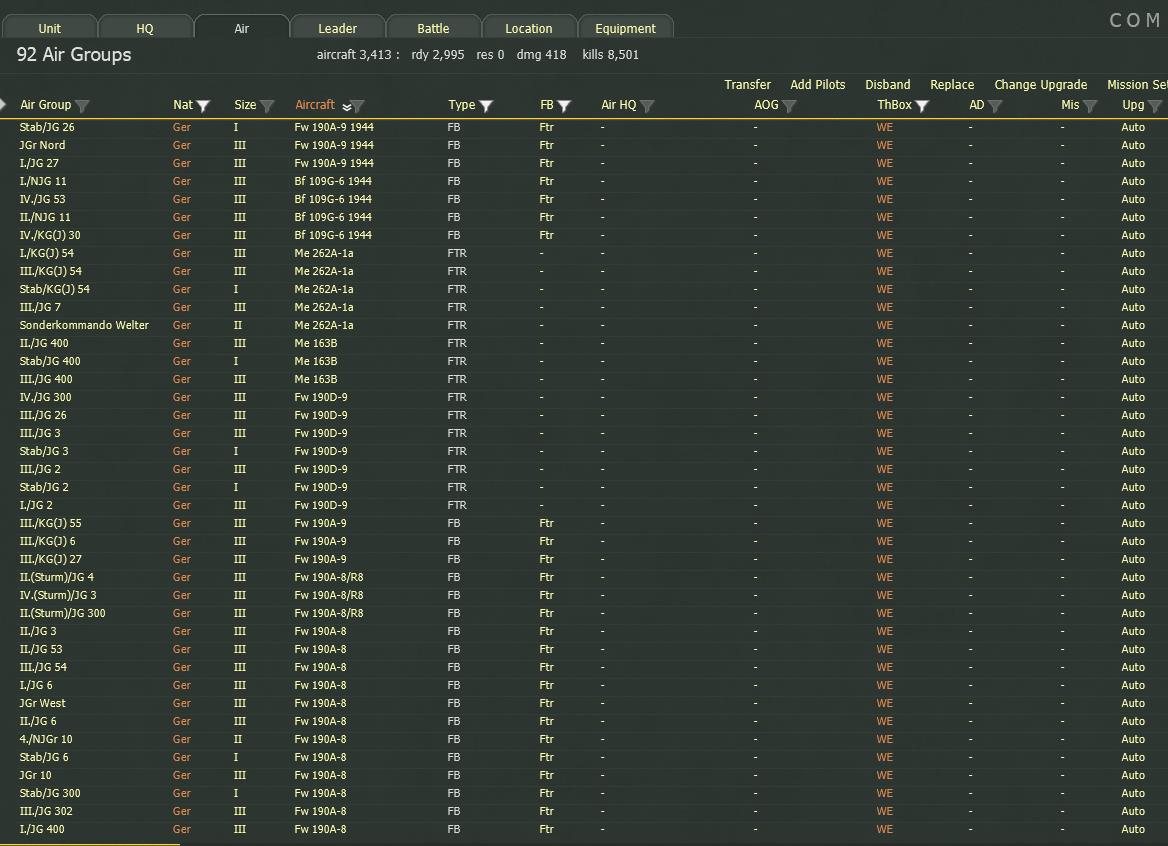Image resolution: width=1168 pixels, height=846 pixels.
Task: Click the Type column filter icon
Action: tap(486, 106)
